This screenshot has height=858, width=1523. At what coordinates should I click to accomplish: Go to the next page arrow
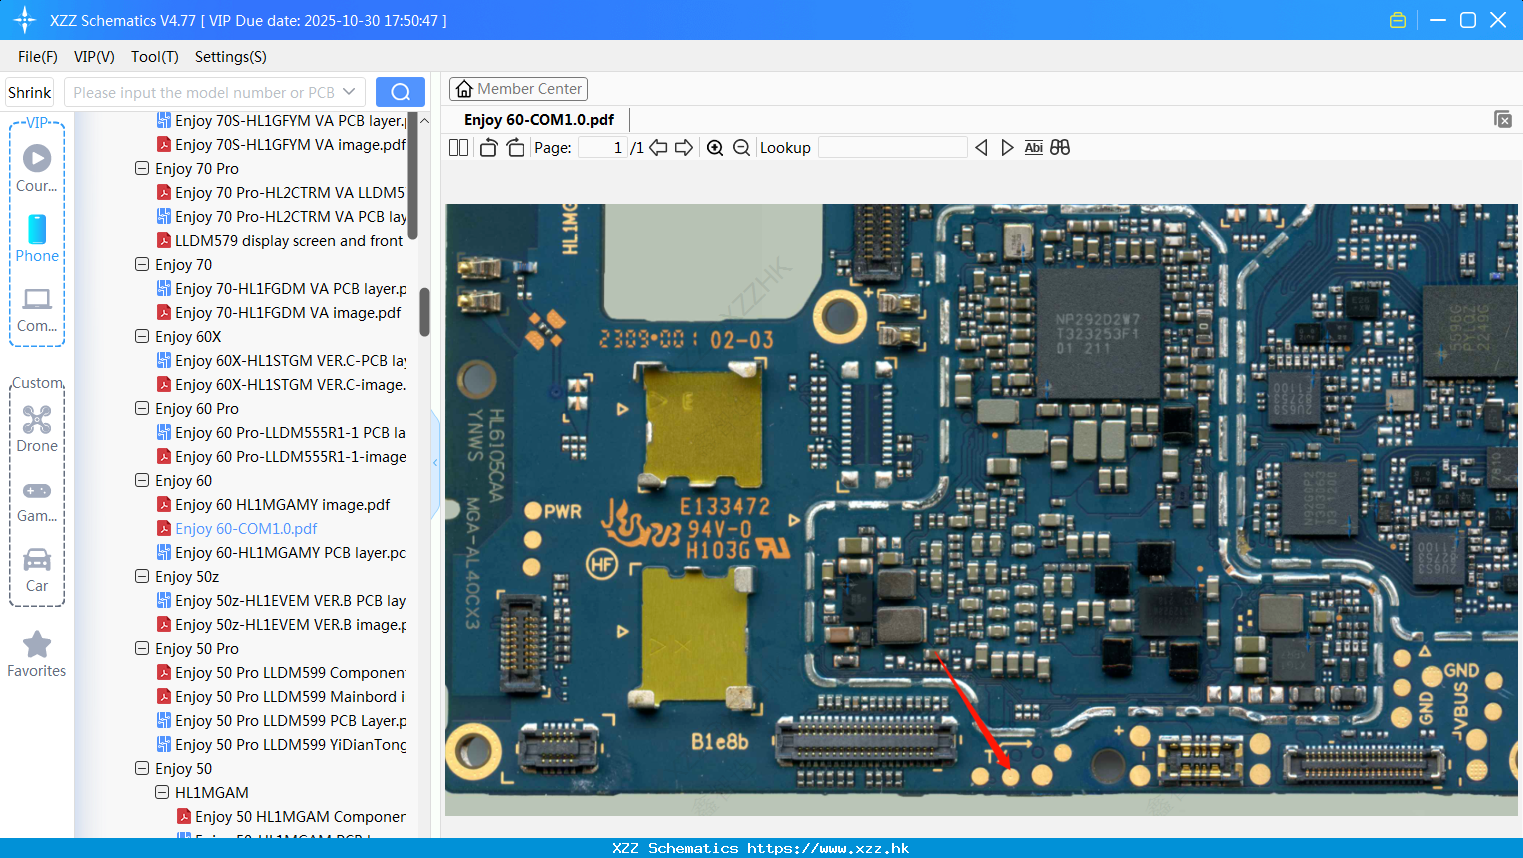pos(684,148)
